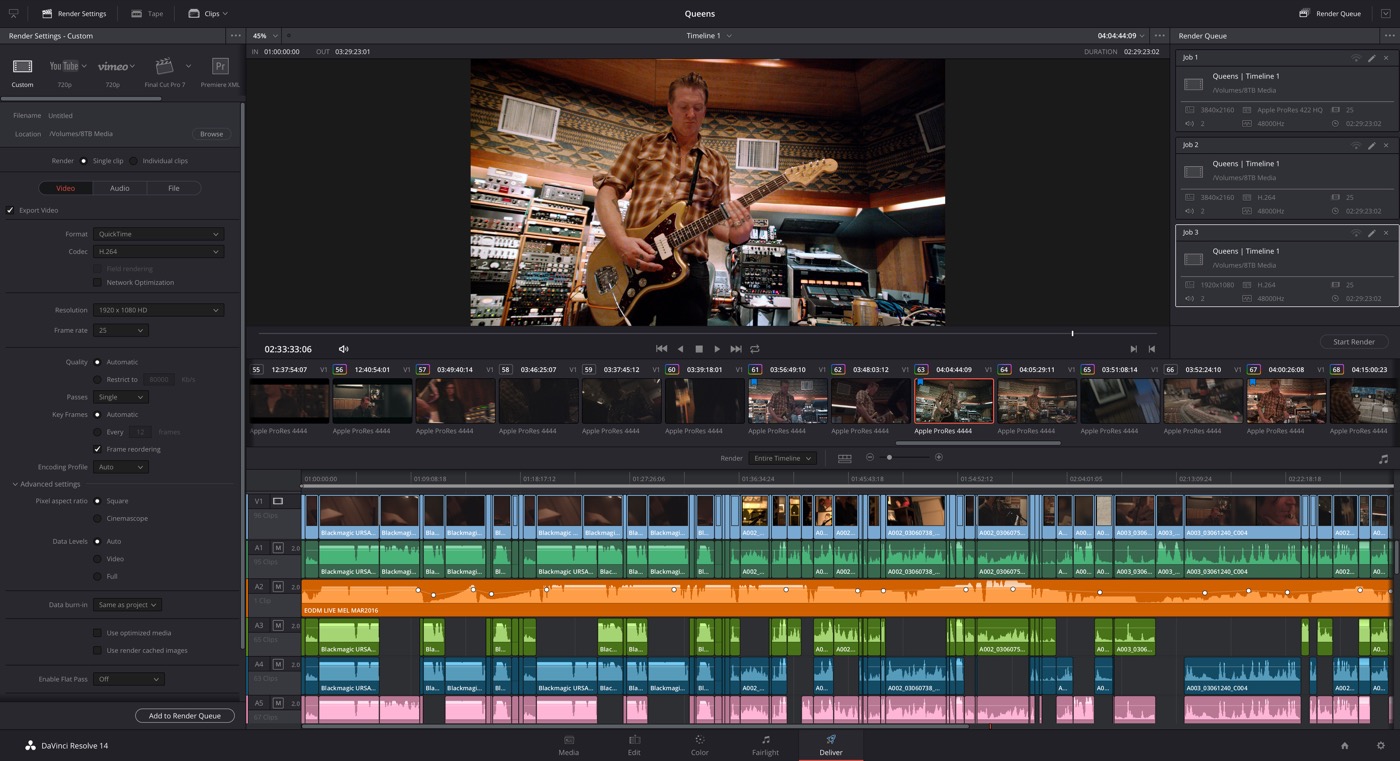Viewport: 1400px width, 761px height.
Task: Pick the Premiere XML preset icon
Action: tap(220, 67)
